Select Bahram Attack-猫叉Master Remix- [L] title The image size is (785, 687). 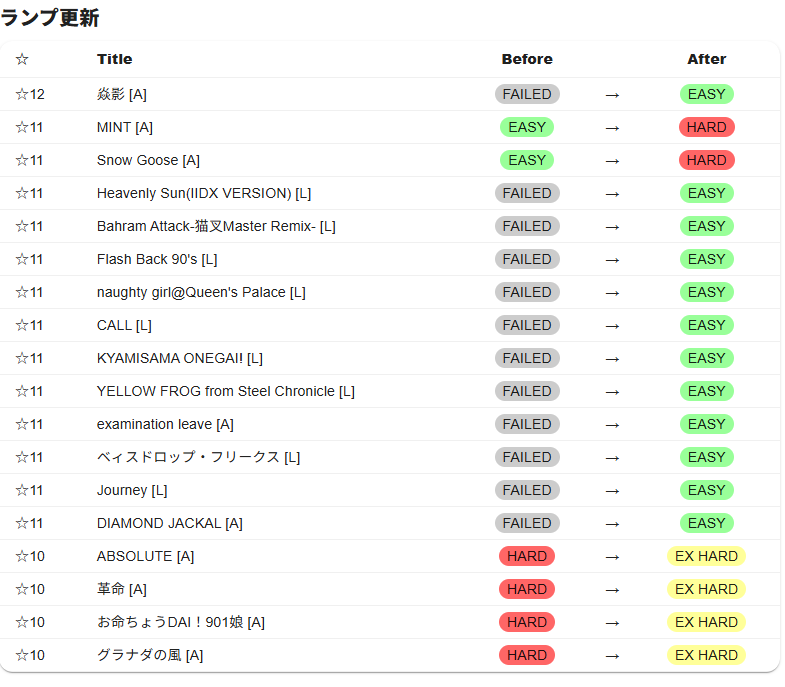[x=216, y=226]
